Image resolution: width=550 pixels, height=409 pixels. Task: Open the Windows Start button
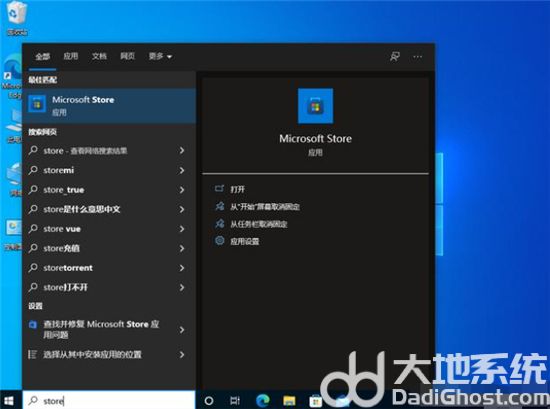[x=8, y=401]
